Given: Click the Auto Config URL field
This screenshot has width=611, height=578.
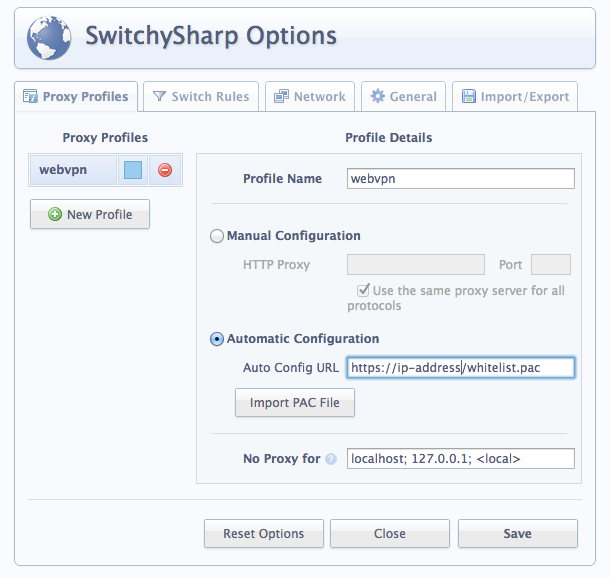Looking at the screenshot, I should (x=461, y=368).
